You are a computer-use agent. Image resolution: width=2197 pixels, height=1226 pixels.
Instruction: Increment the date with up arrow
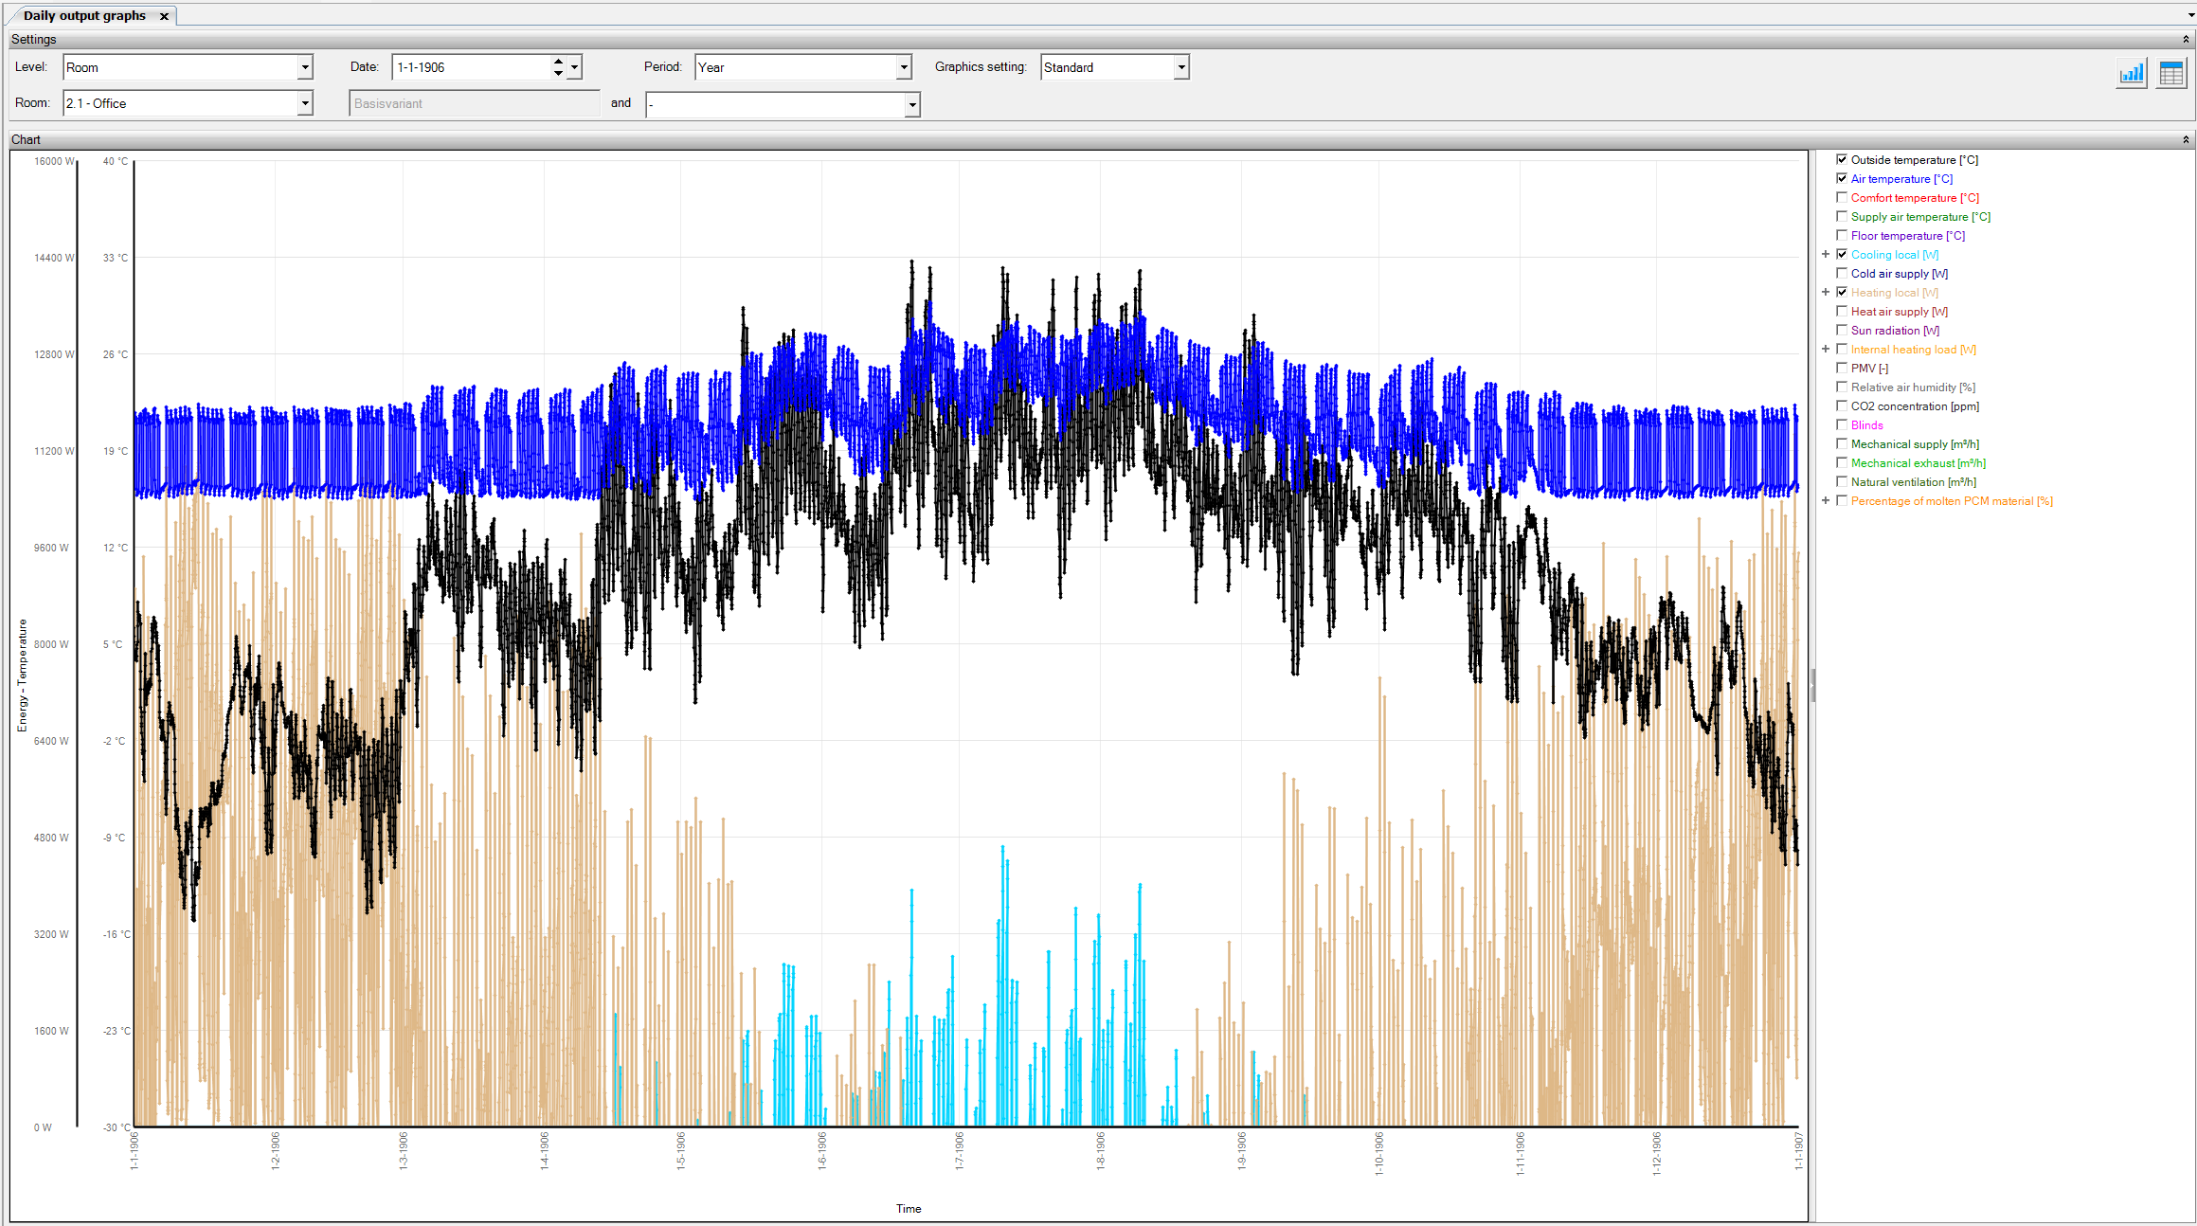[x=558, y=62]
